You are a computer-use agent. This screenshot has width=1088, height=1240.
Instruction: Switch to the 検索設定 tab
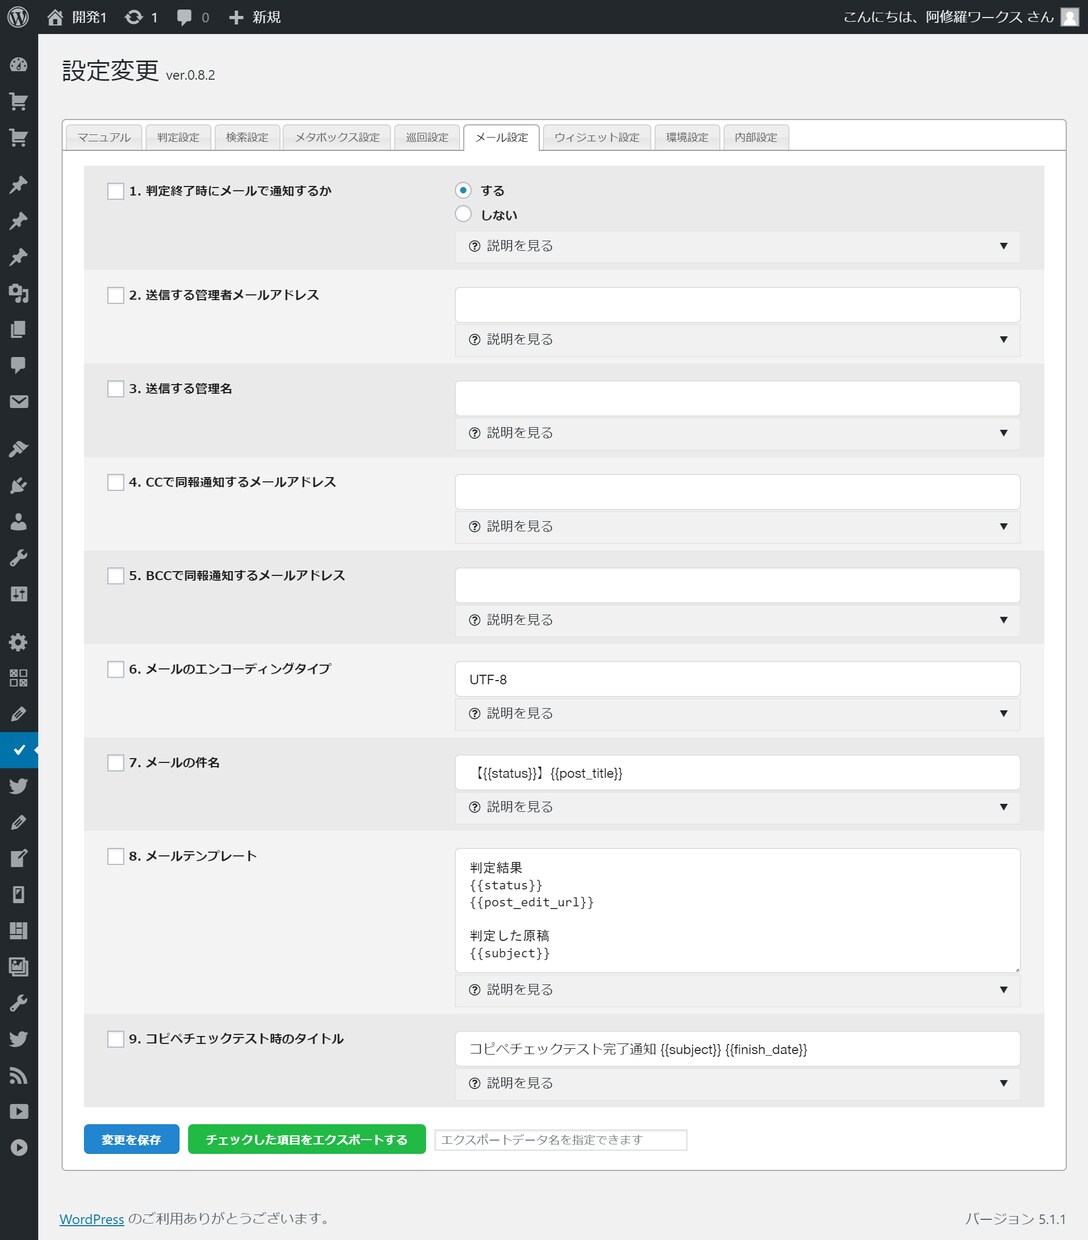point(247,137)
